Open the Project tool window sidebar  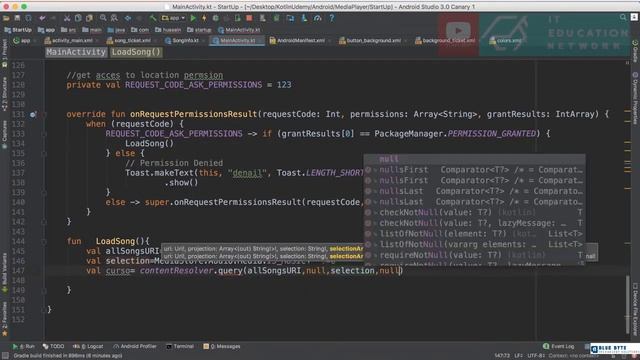4,52
